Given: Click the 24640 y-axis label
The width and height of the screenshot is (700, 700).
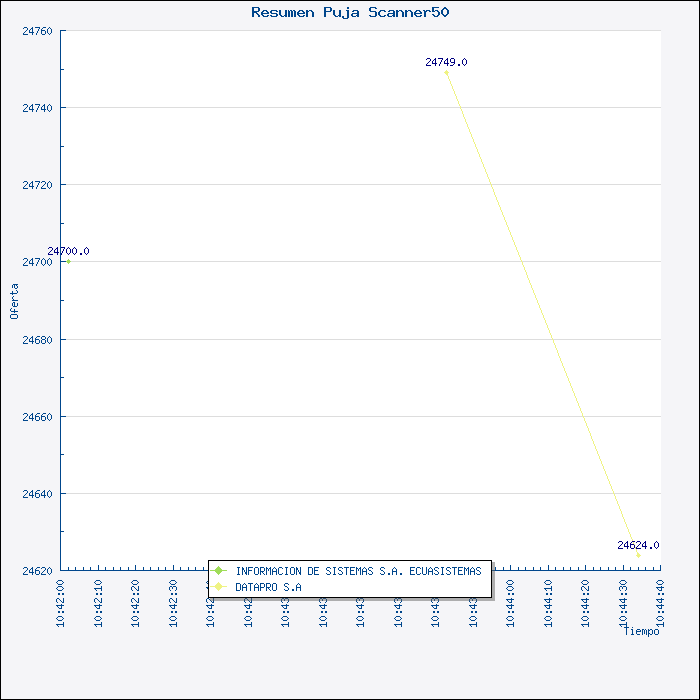Looking at the screenshot, I should point(38,494).
